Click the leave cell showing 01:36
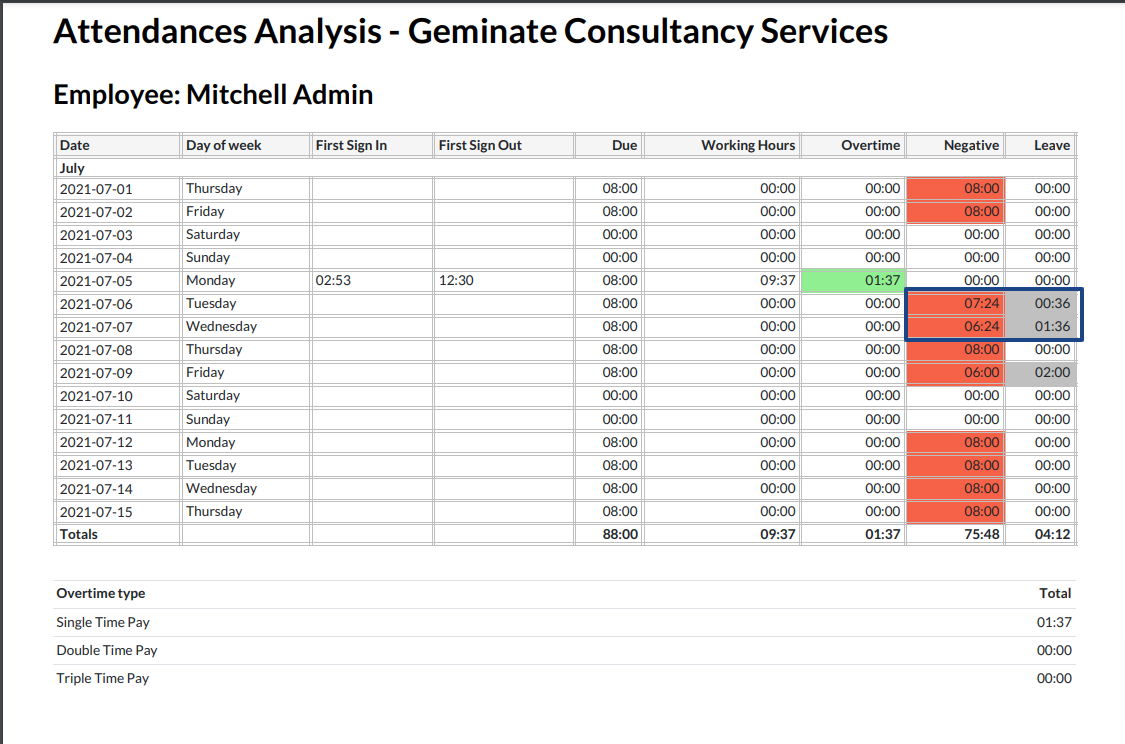 tap(1043, 326)
